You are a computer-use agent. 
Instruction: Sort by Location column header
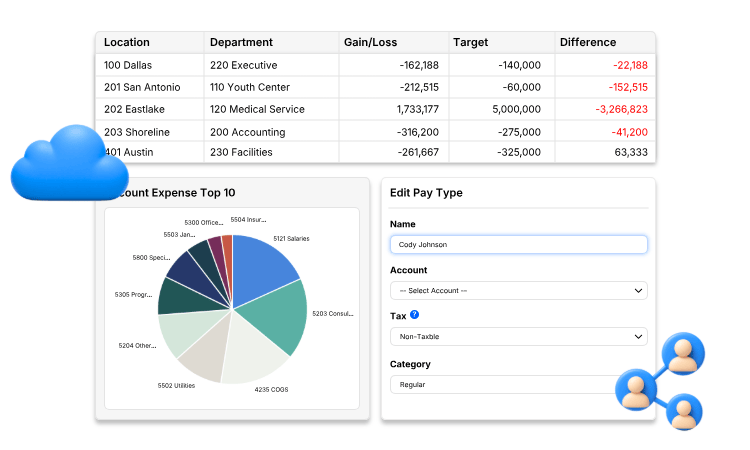[x=127, y=43]
